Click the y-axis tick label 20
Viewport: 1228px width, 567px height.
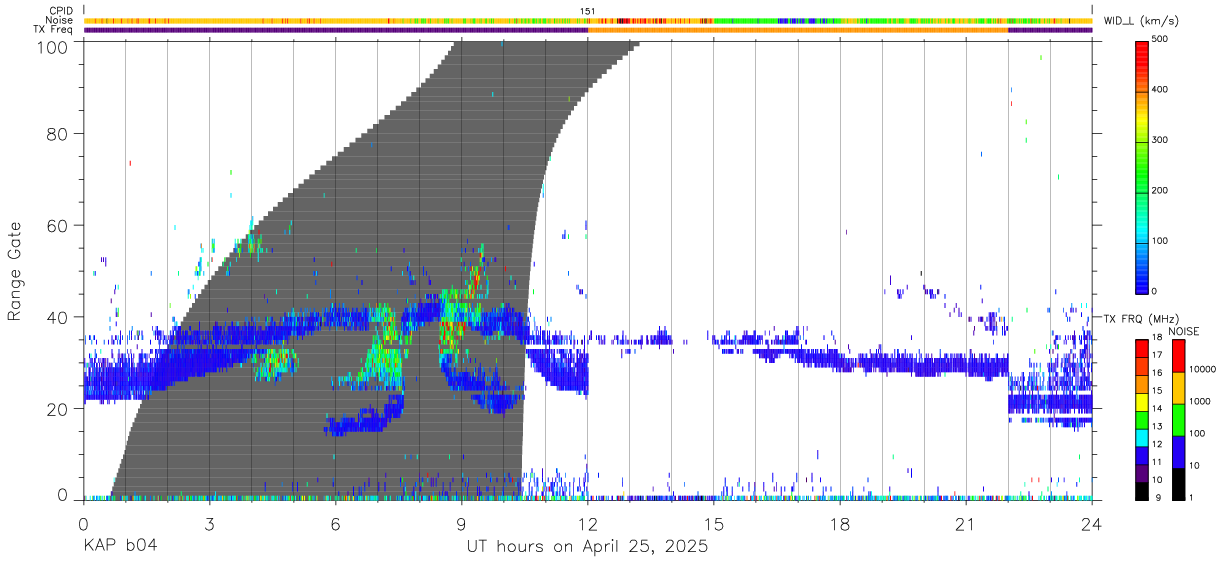point(58,409)
